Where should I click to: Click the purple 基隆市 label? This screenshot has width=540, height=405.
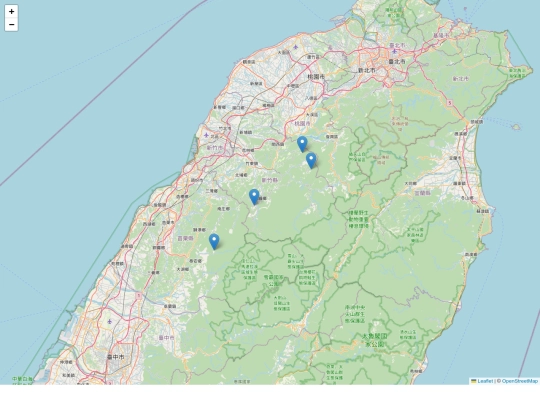(441, 35)
